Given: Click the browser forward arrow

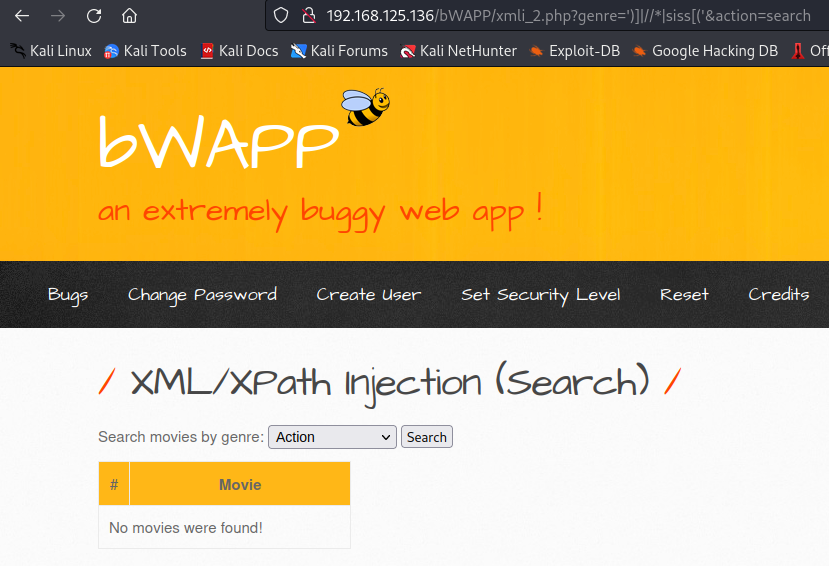Looking at the screenshot, I should 58,16.
